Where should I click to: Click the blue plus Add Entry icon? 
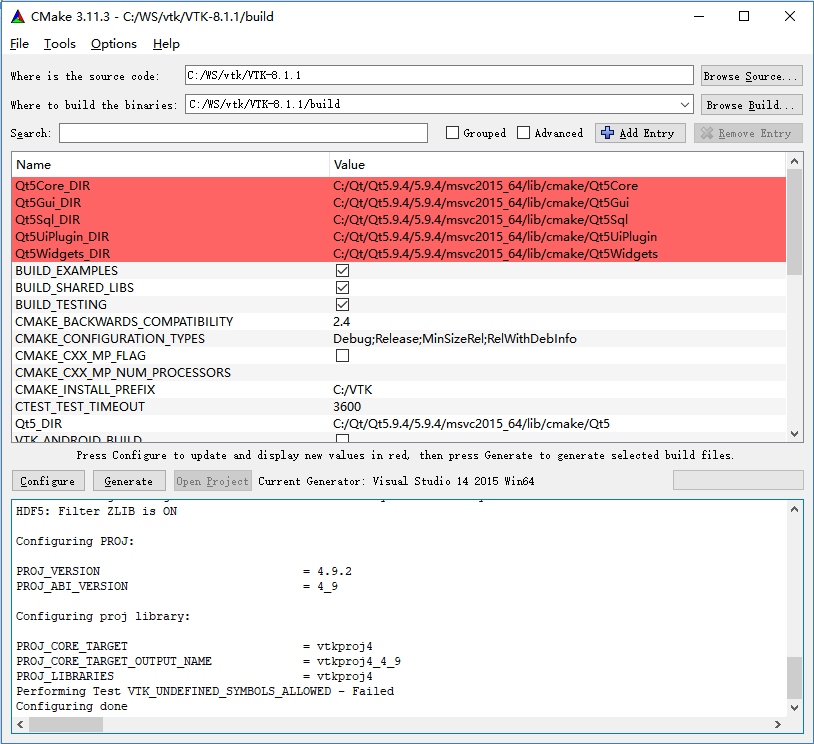(607, 133)
